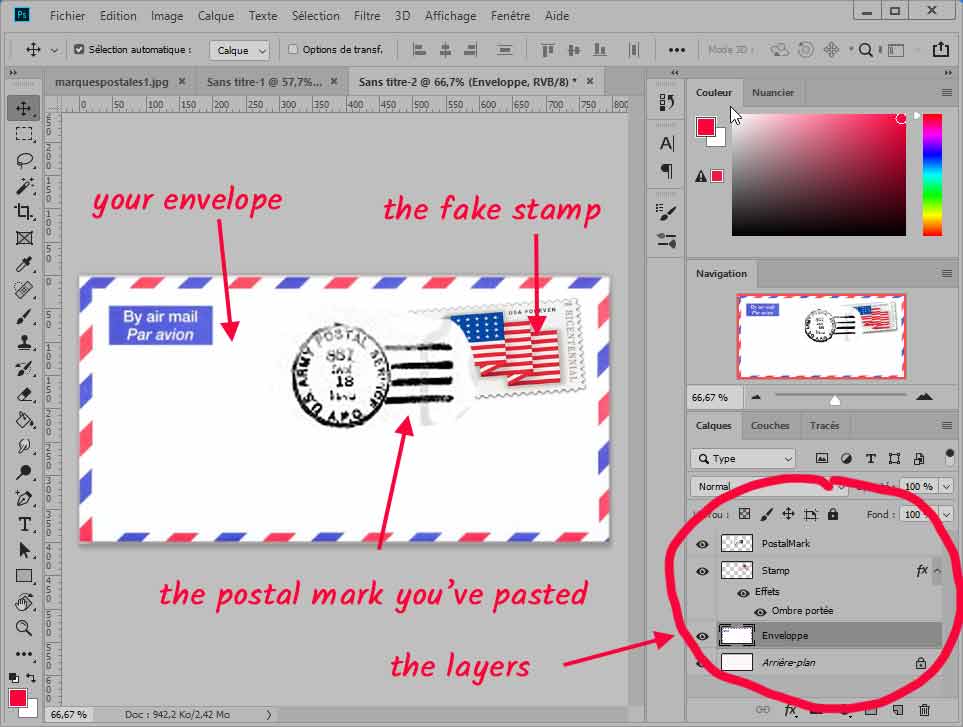The height and width of the screenshot is (727, 963).
Task: Open the Fichier menu
Action: 68,16
